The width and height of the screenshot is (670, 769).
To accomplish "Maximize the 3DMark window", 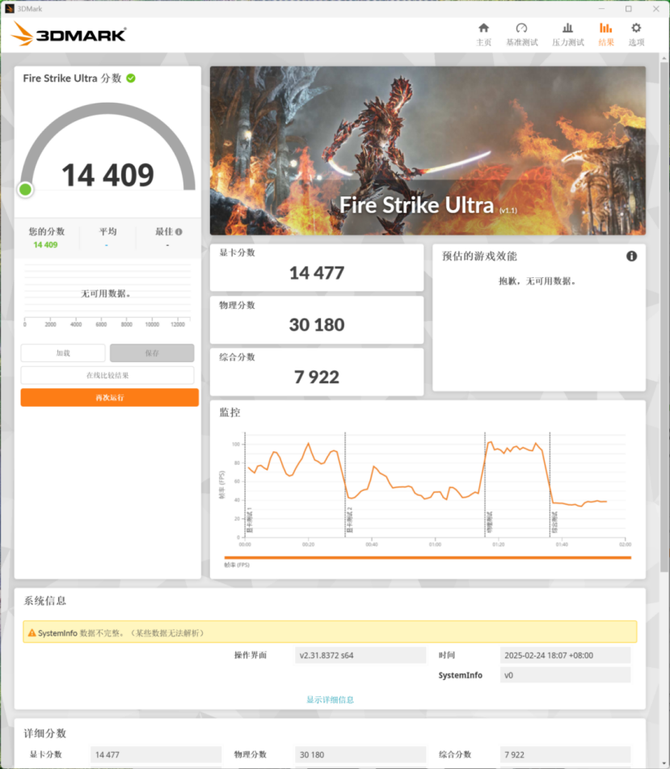I will coord(628,9).
